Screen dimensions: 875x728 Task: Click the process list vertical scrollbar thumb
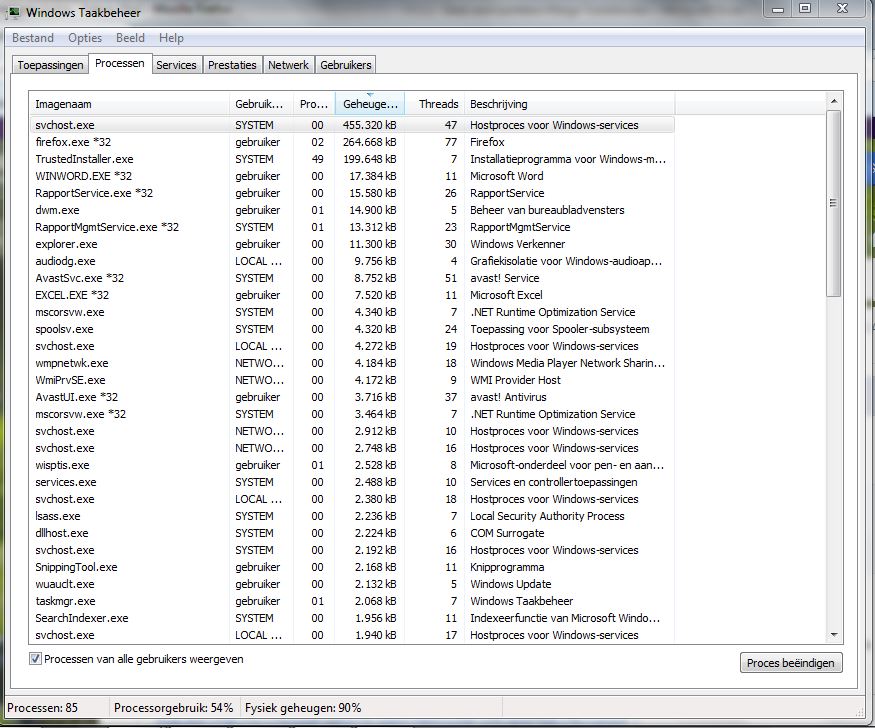click(834, 203)
